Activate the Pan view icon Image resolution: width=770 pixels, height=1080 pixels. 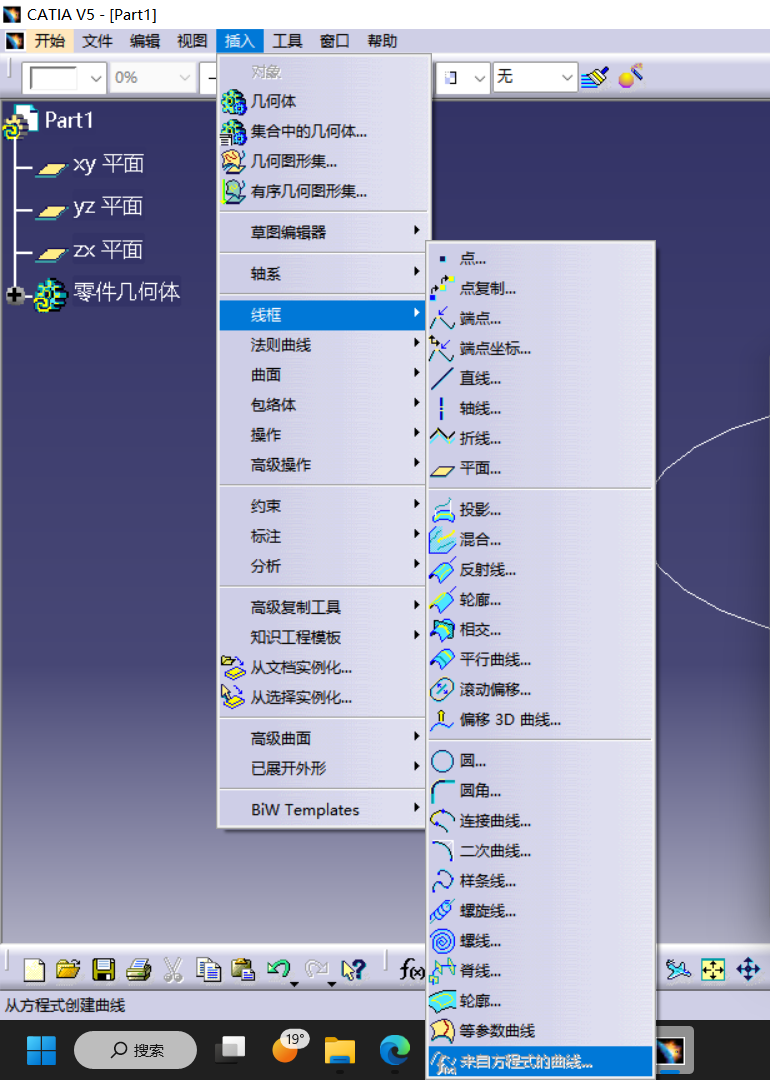[748, 970]
